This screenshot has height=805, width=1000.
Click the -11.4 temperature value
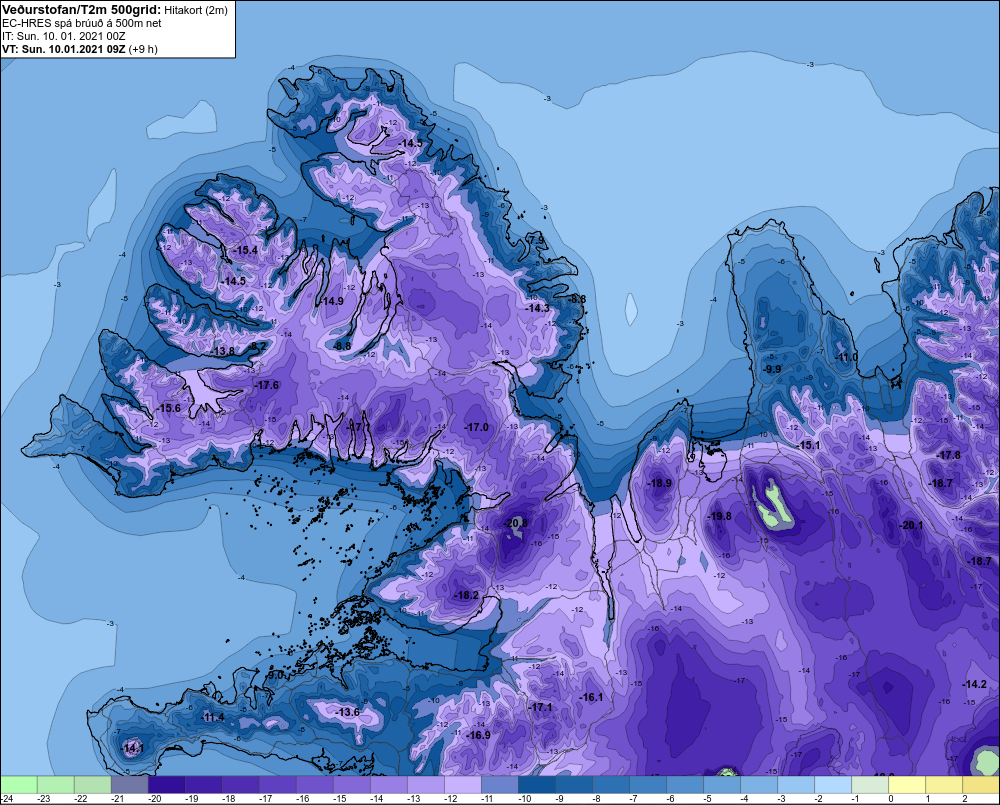213,718
